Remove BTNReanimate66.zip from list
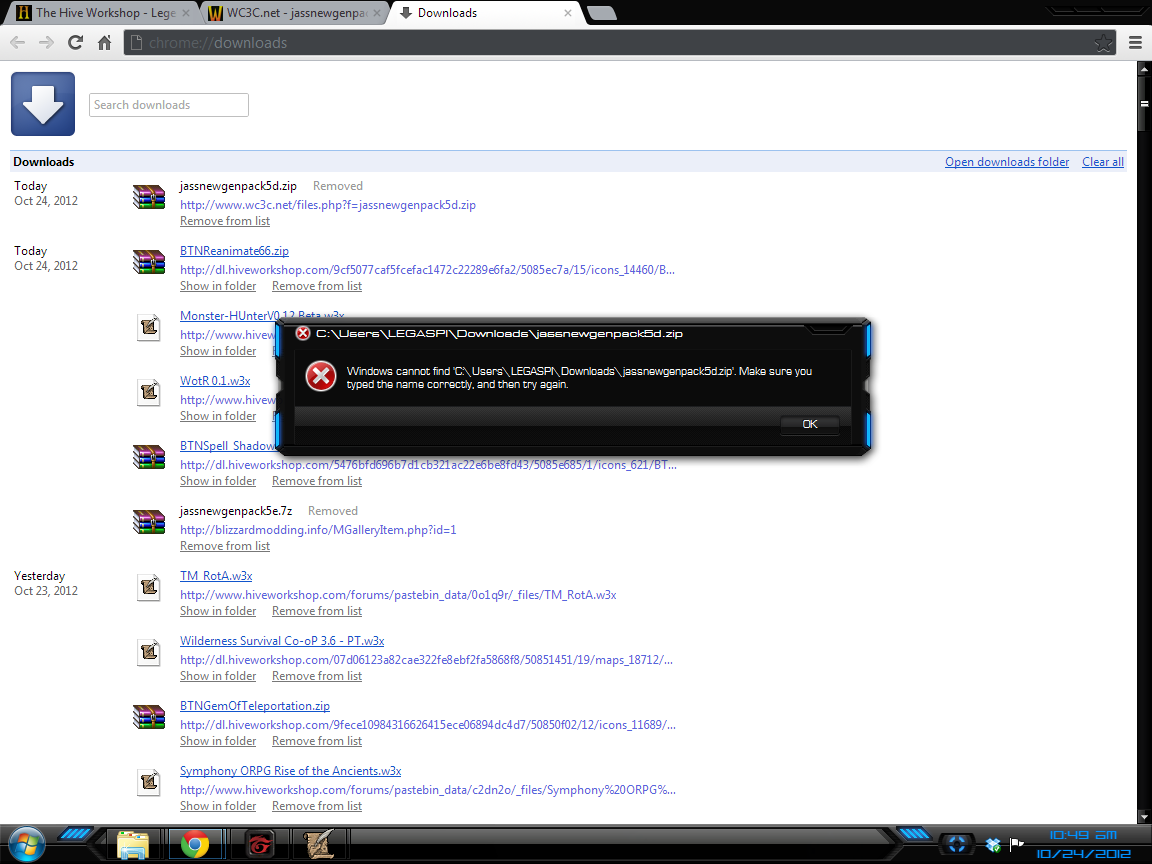Viewport: 1152px width, 864px height. (x=317, y=286)
